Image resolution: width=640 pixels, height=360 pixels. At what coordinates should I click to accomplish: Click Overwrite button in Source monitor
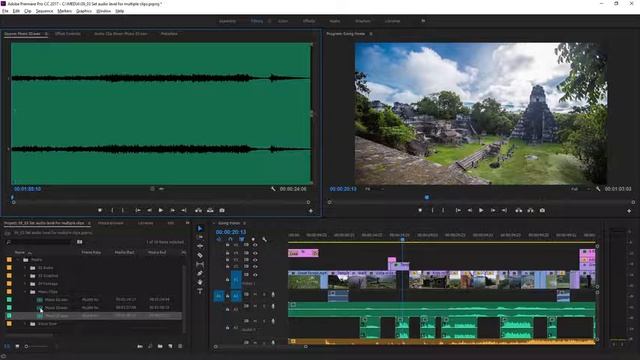[210, 211]
